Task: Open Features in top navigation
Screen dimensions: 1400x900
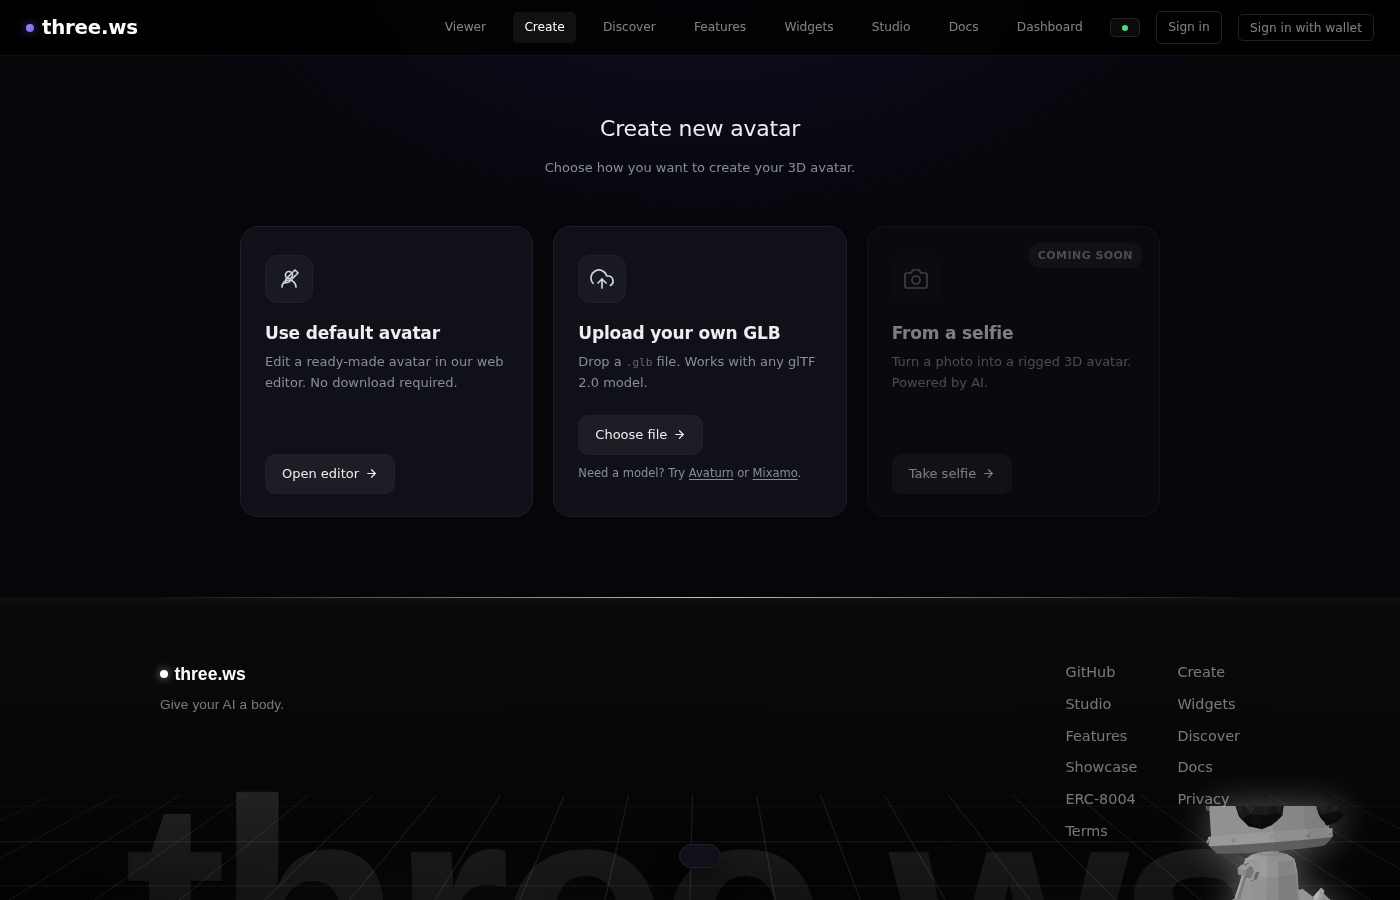Action: click(720, 27)
